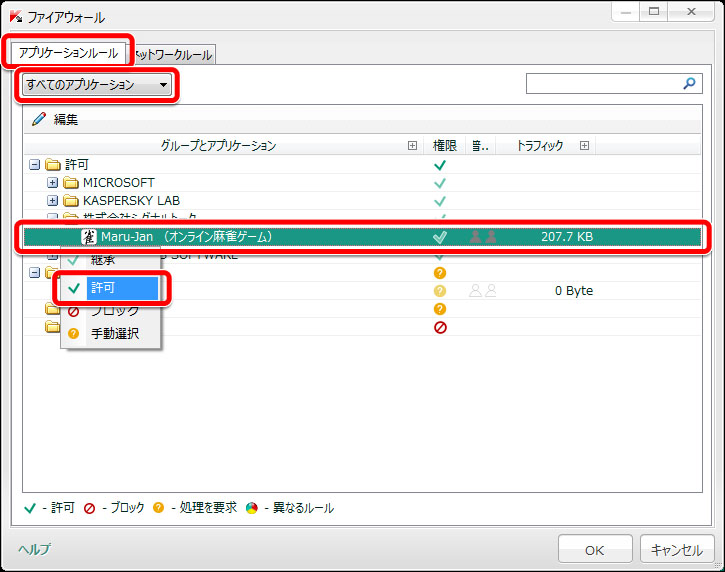
Task: Click the user icons in Maru-Jan row
Action: click(x=483, y=237)
